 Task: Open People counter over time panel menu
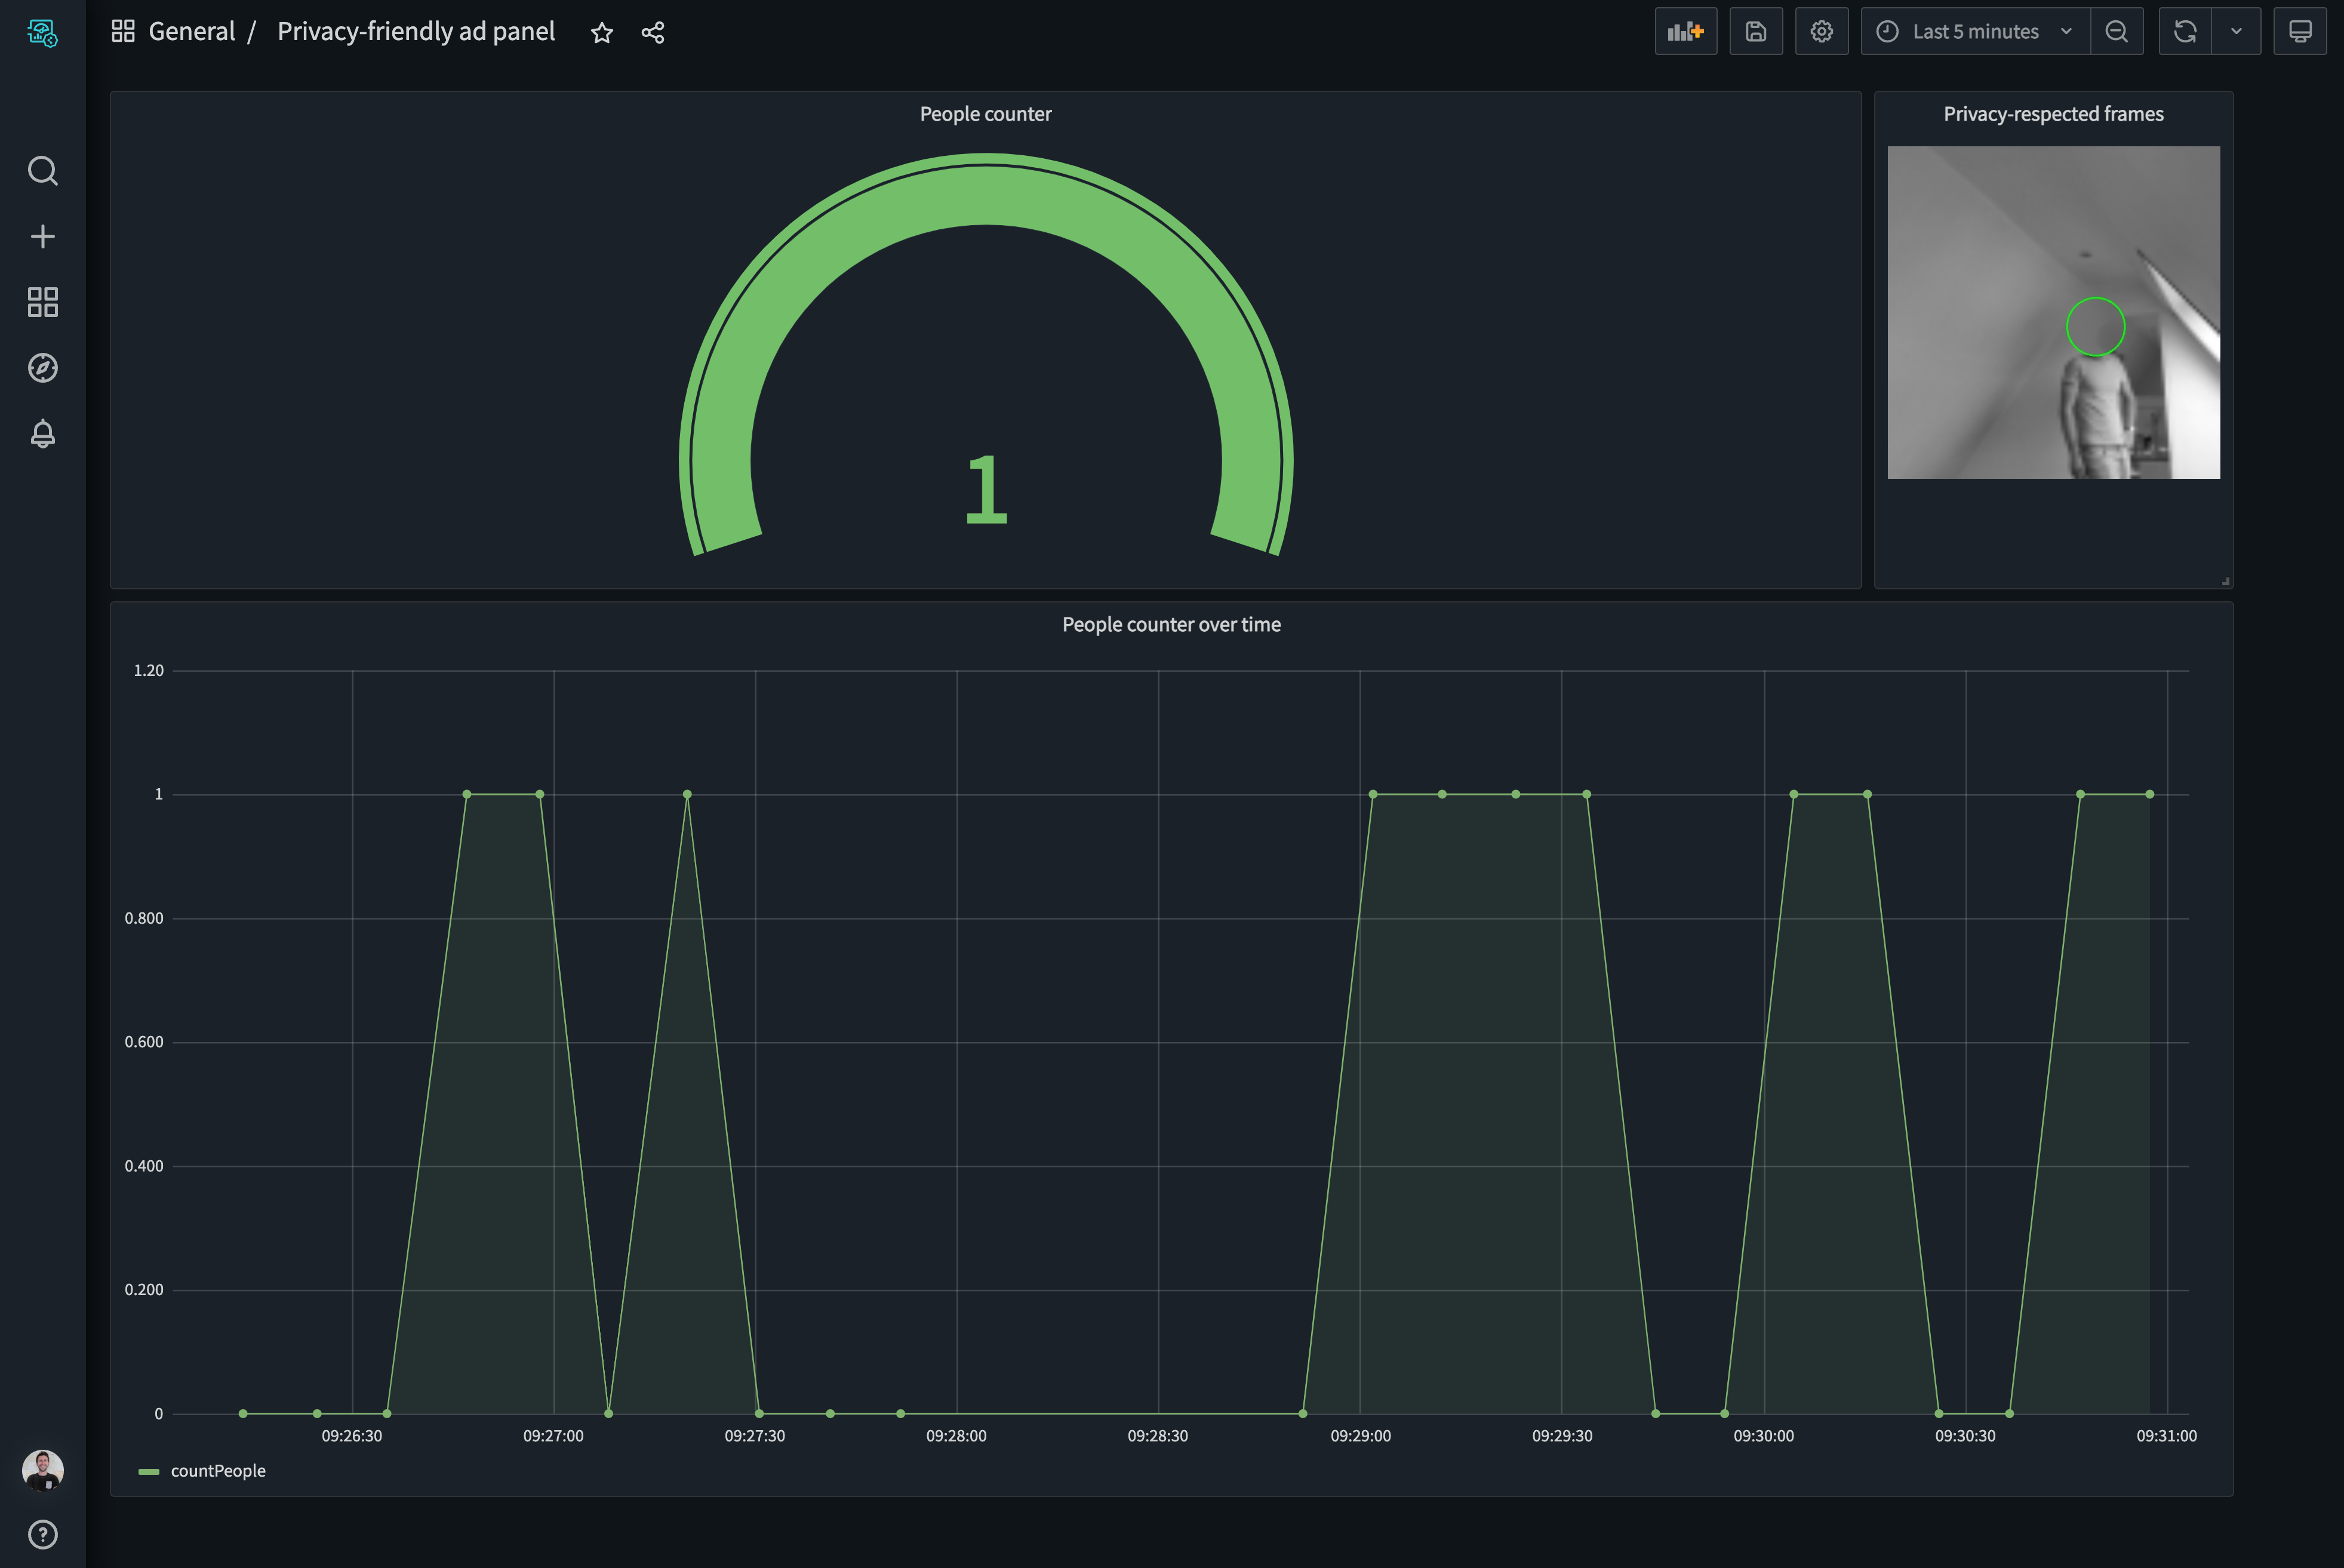click(x=1170, y=625)
